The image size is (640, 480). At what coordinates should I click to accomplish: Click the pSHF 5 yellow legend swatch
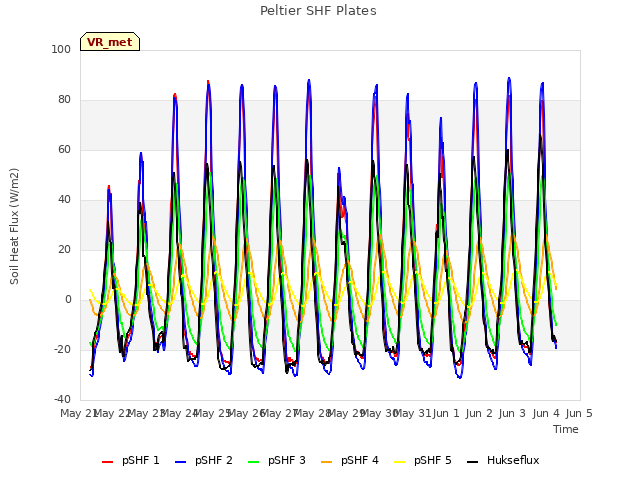400,462
